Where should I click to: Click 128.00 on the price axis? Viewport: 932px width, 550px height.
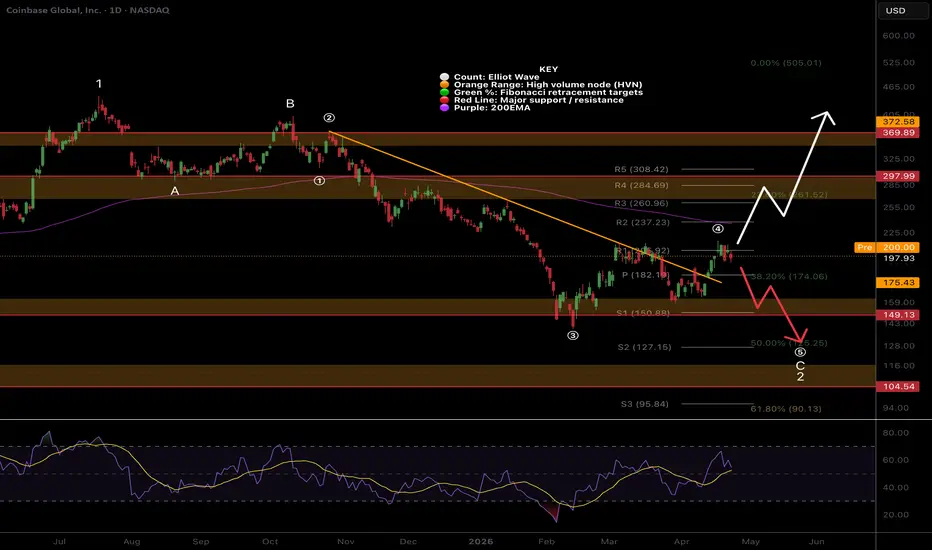tap(899, 346)
